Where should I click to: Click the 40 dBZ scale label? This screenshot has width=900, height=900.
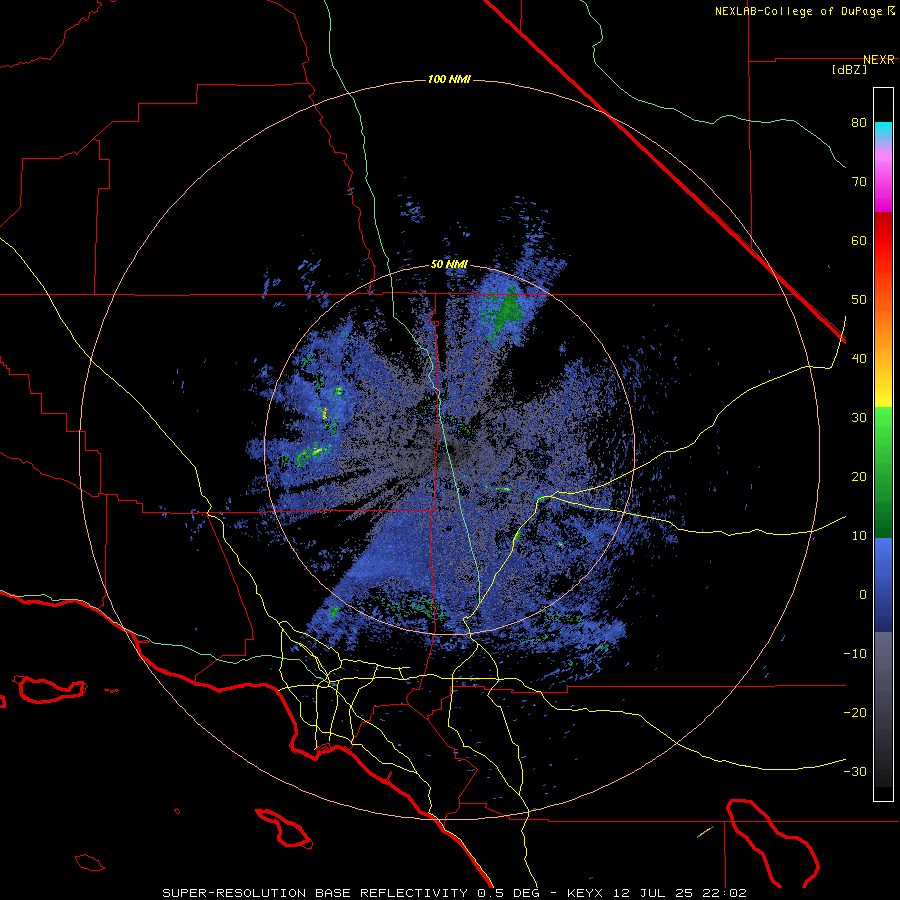859,359
